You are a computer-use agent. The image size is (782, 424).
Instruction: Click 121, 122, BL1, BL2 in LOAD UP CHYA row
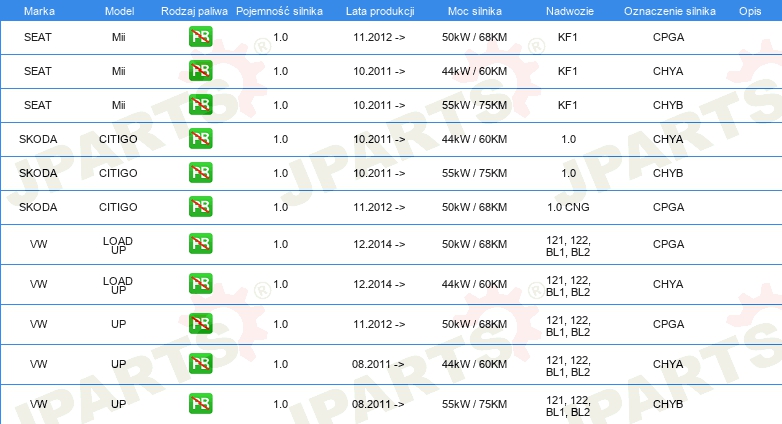click(x=568, y=286)
